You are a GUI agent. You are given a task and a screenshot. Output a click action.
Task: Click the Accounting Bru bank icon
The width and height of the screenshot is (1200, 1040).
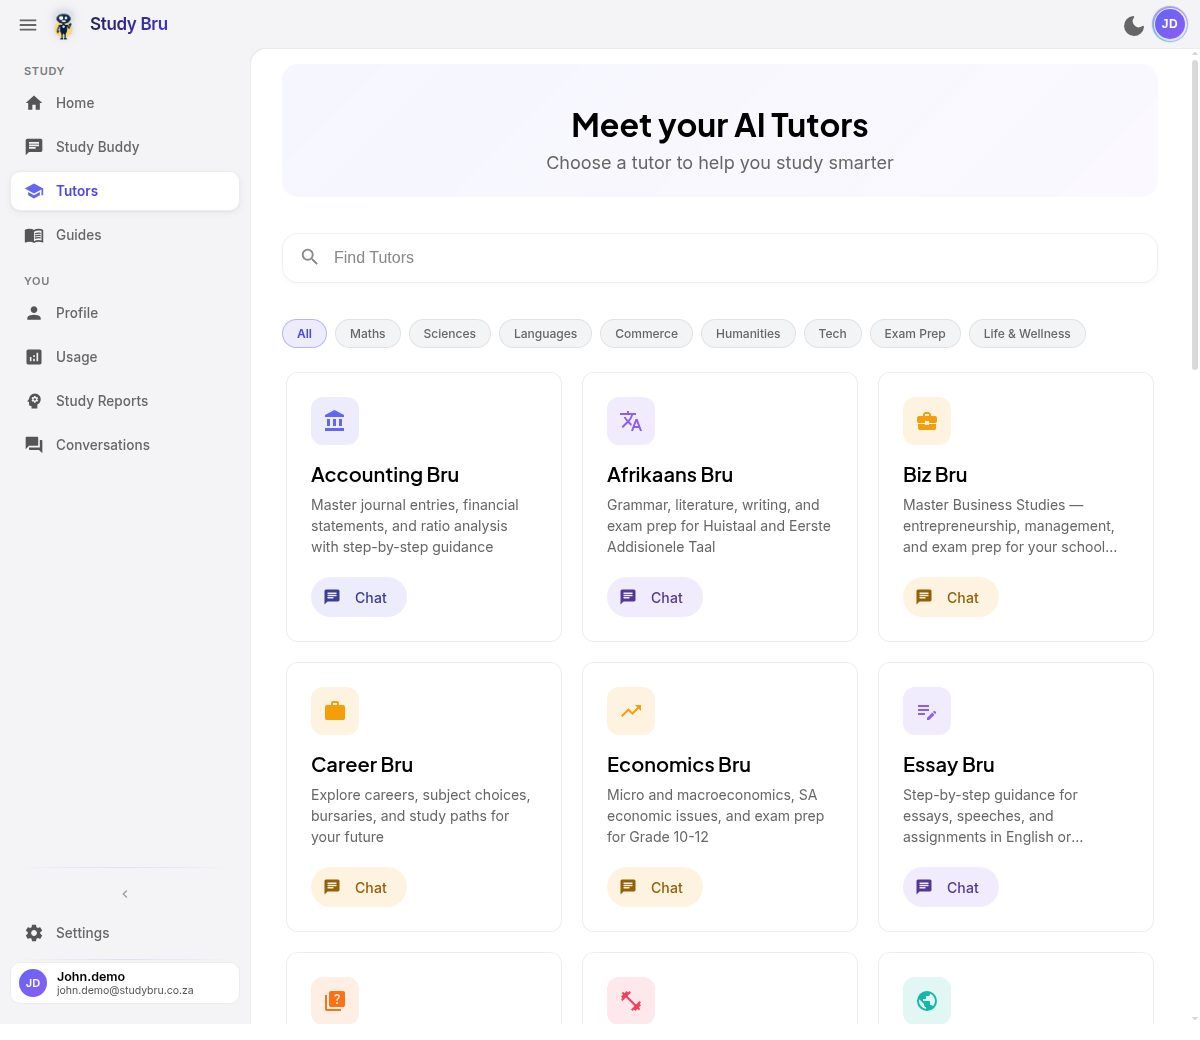click(x=335, y=421)
